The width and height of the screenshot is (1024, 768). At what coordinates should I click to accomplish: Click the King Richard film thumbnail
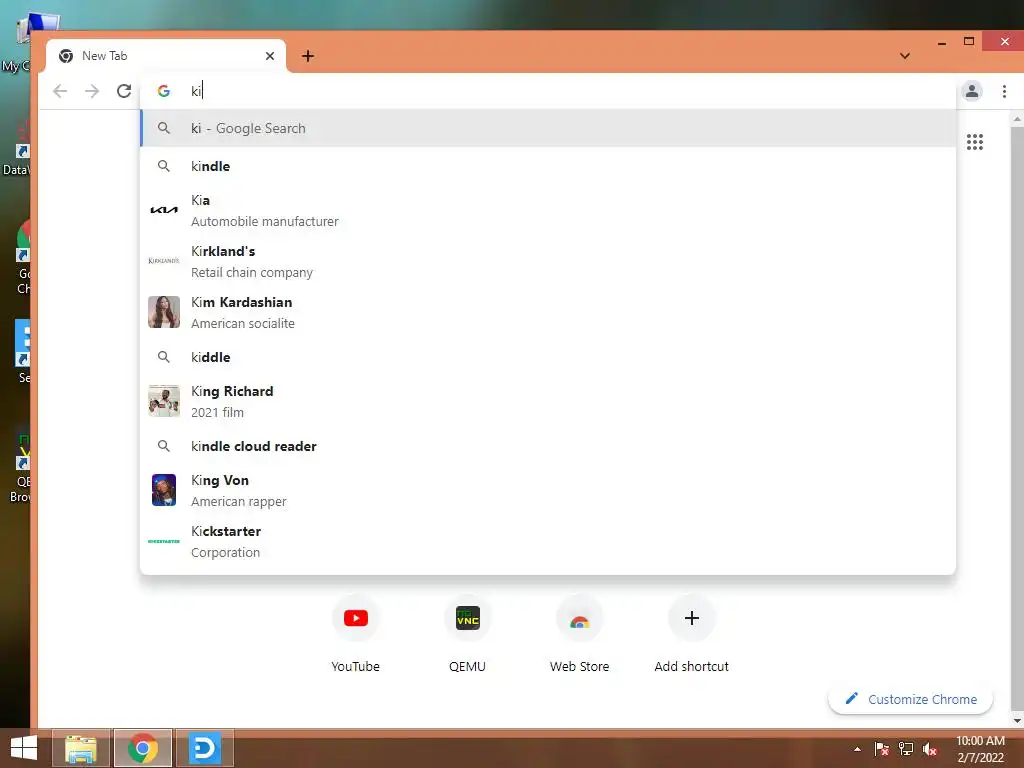[x=164, y=401]
